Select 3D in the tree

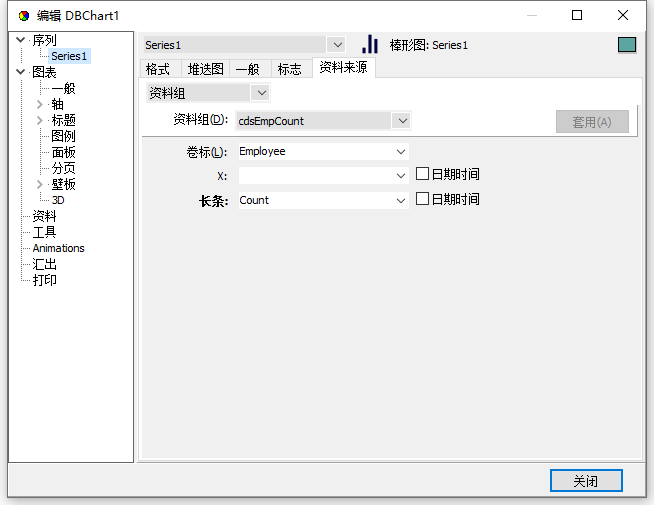click(x=58, y=200)
